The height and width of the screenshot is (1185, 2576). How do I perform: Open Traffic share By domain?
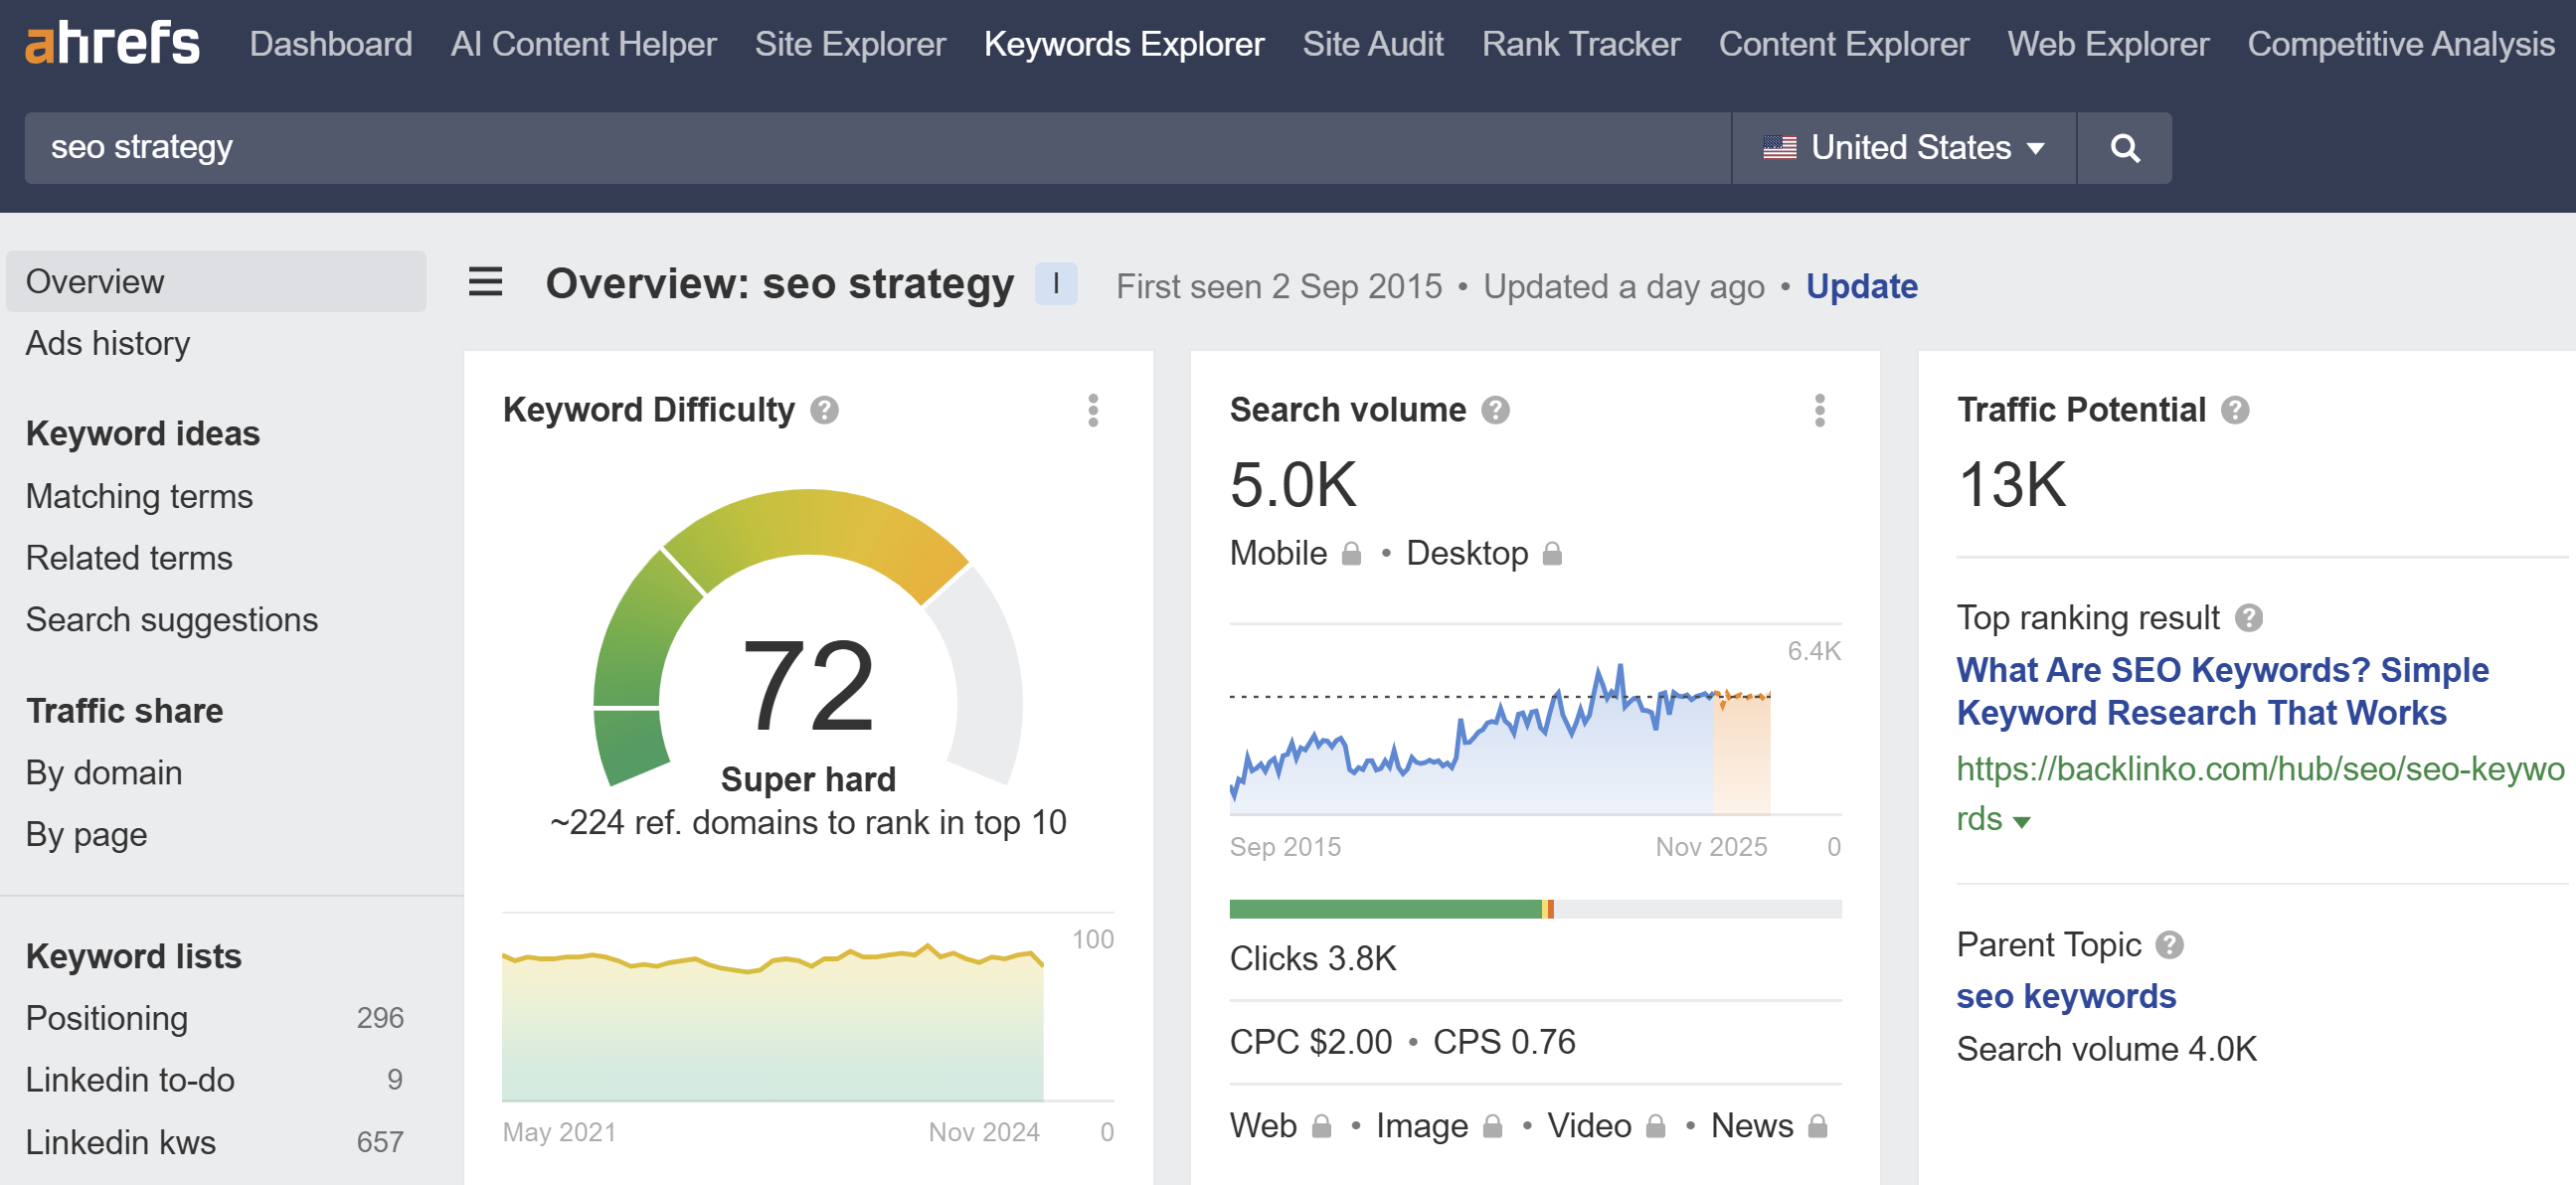click(x=104, y=773)
